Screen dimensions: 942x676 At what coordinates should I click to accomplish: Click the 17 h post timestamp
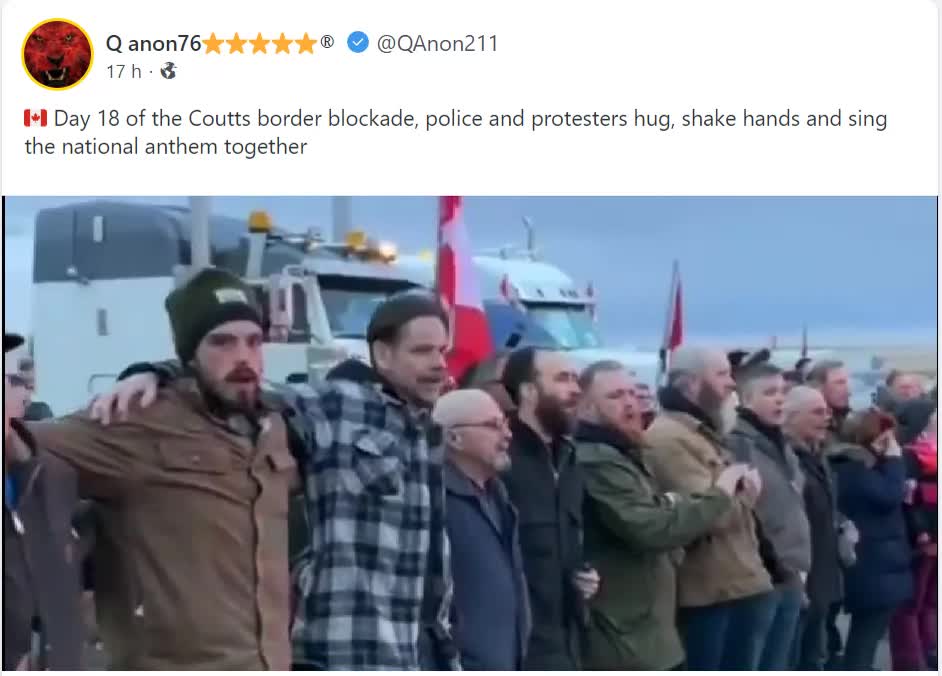pos(124,72)
